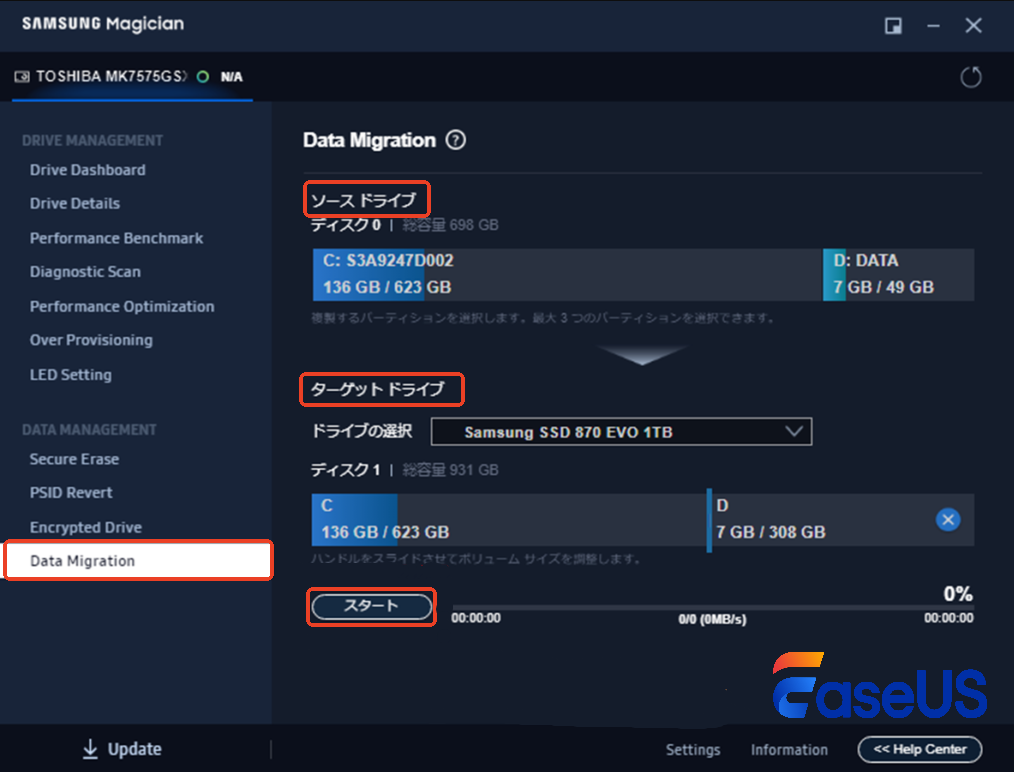1014x772 pixels.
Task: Open the Help Center button
Action: pyautogui.click(x=919, y=749)
